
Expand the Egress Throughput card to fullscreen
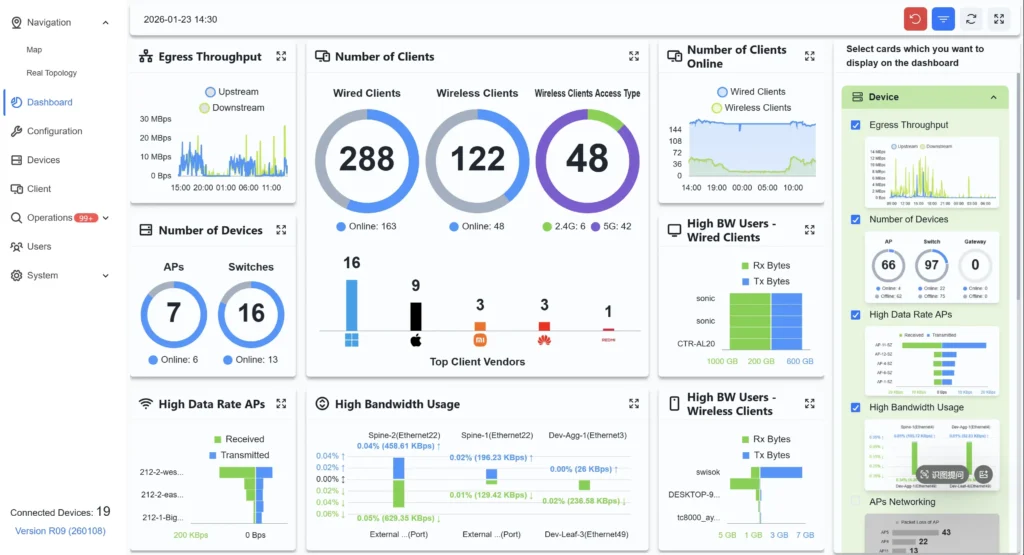click(x=281, y=57)
